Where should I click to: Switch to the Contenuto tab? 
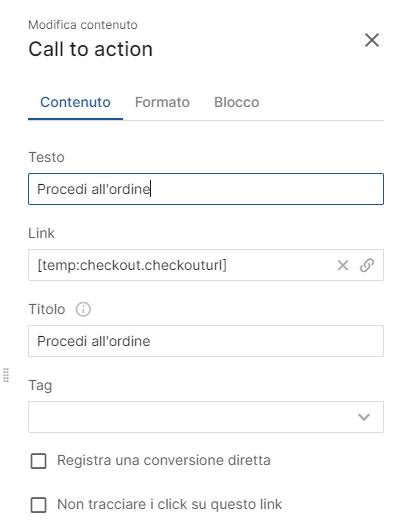point(75,102)
